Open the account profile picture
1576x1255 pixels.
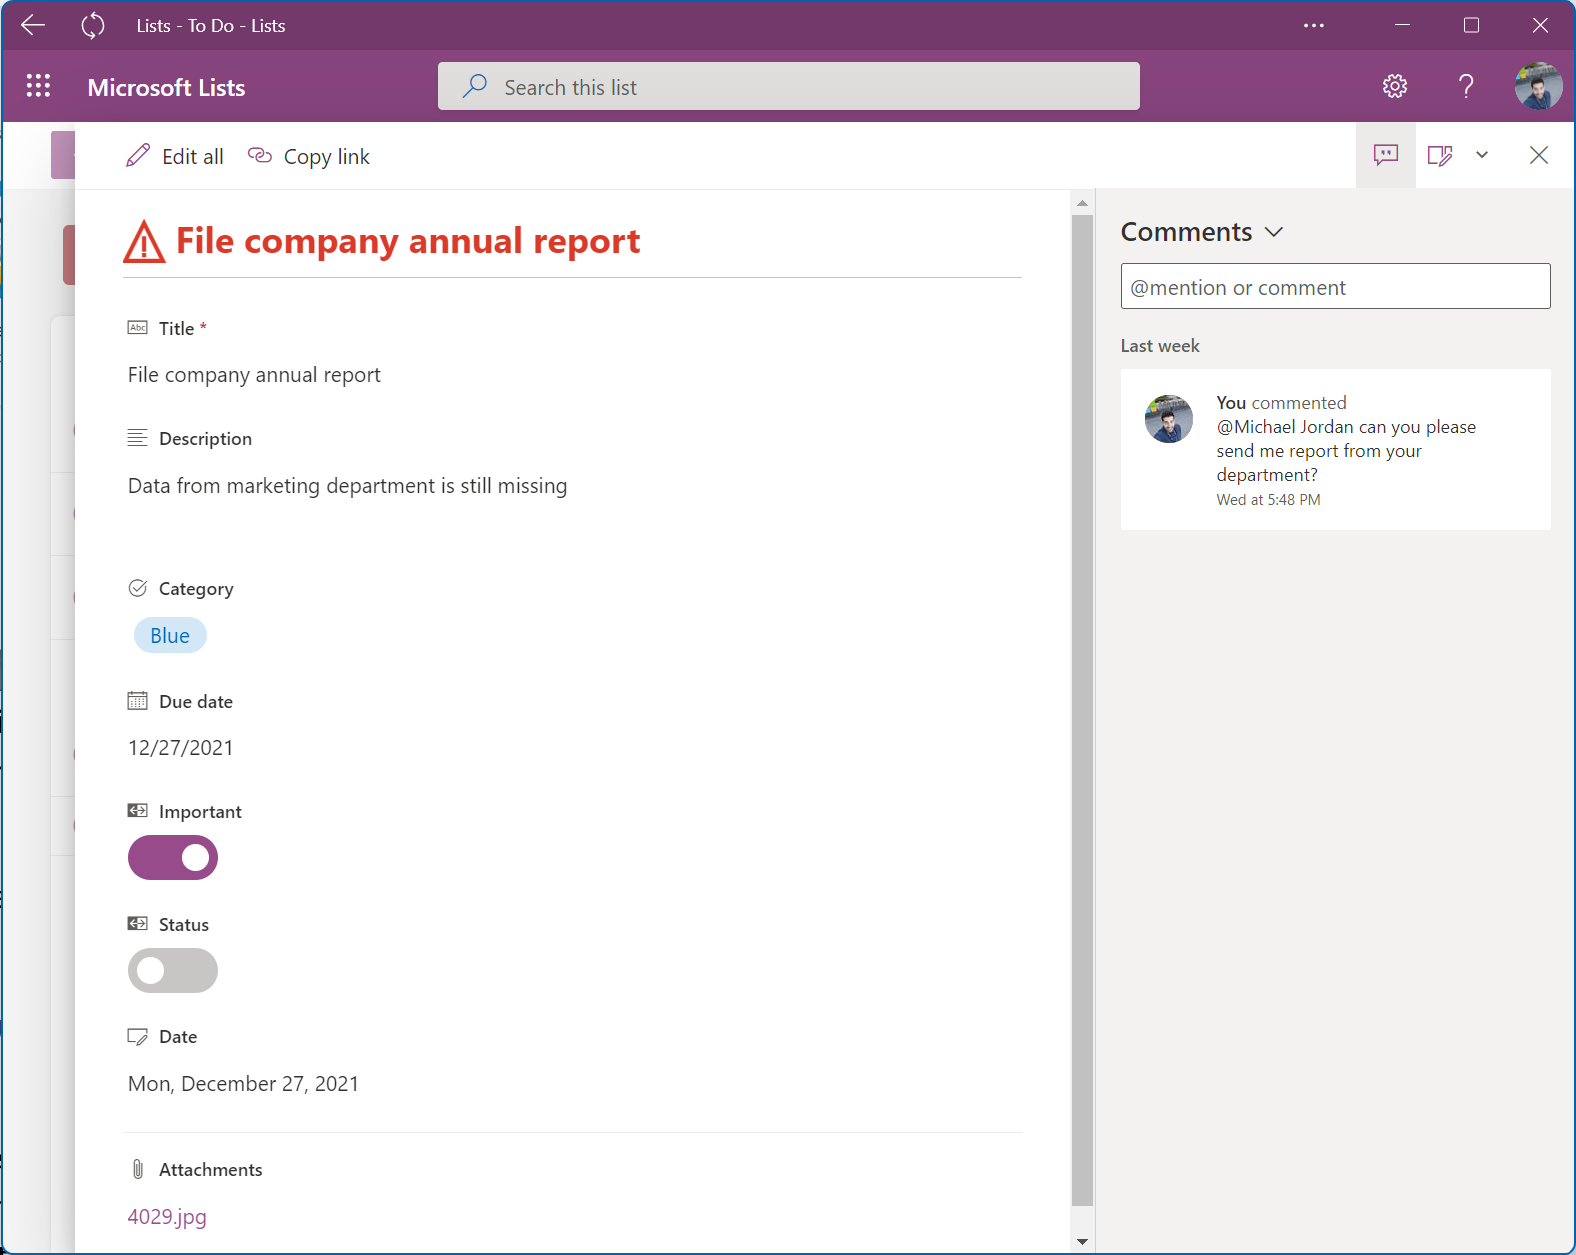(1537, 87)
